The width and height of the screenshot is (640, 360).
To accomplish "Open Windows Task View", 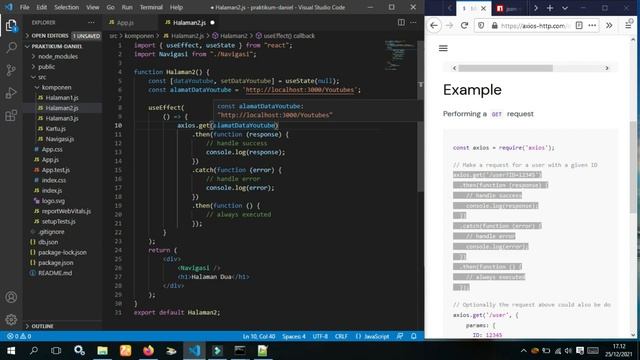I will point(56,351).
